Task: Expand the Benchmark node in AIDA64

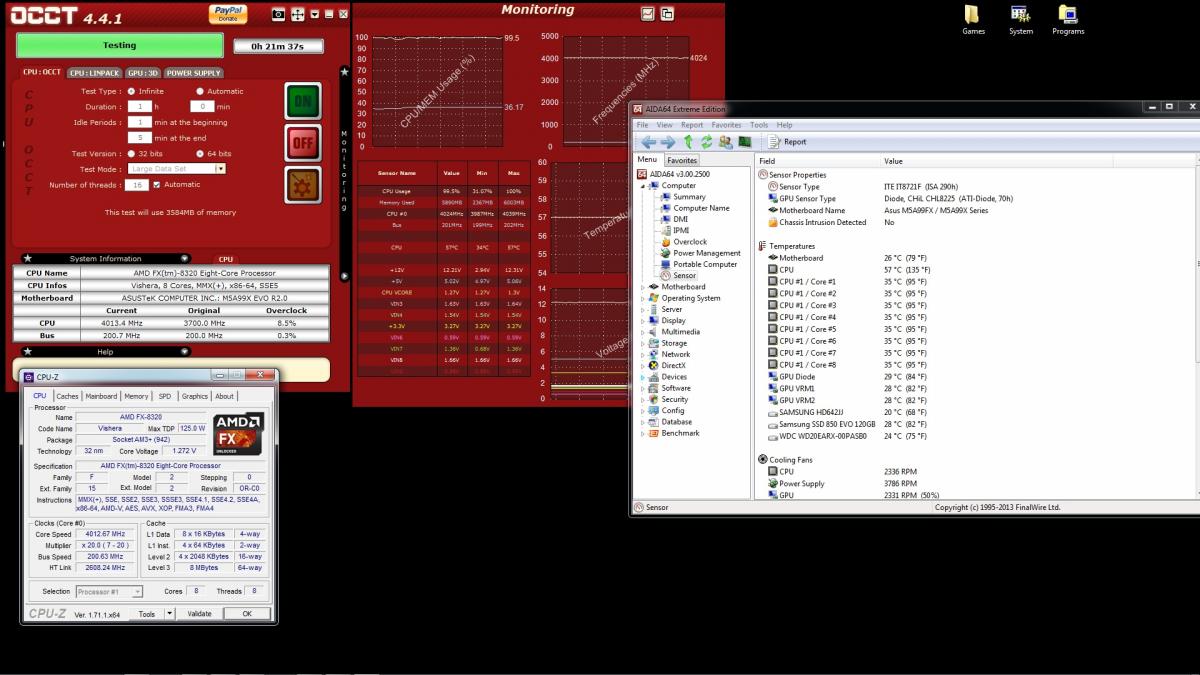Action: click(x=643, y=433)
